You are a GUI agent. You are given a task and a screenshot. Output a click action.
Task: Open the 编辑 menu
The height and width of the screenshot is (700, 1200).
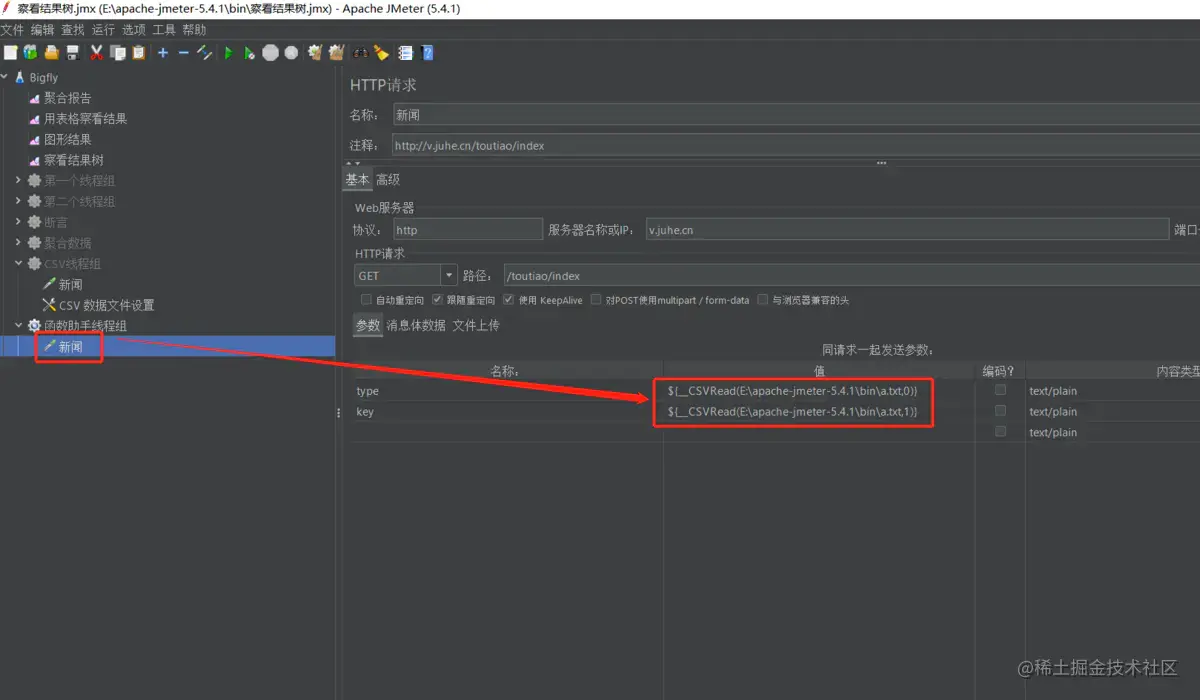click(42, 30)
